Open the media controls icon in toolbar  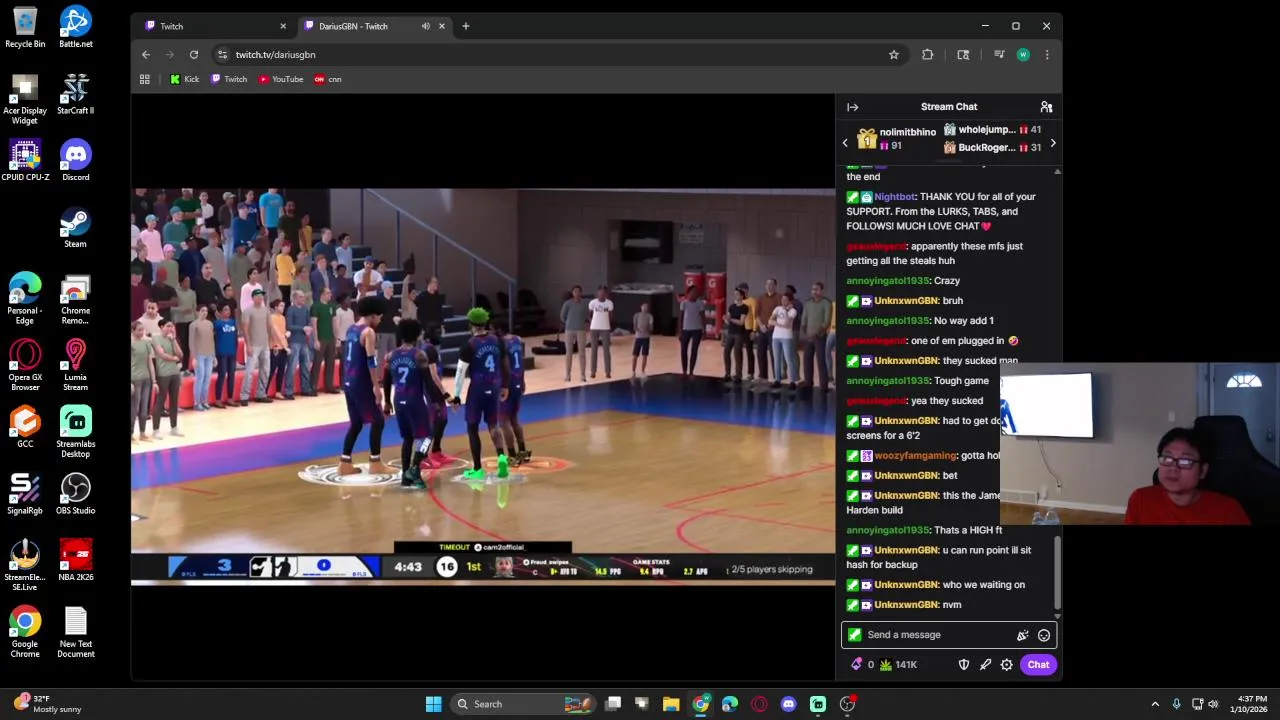[998, 55]
